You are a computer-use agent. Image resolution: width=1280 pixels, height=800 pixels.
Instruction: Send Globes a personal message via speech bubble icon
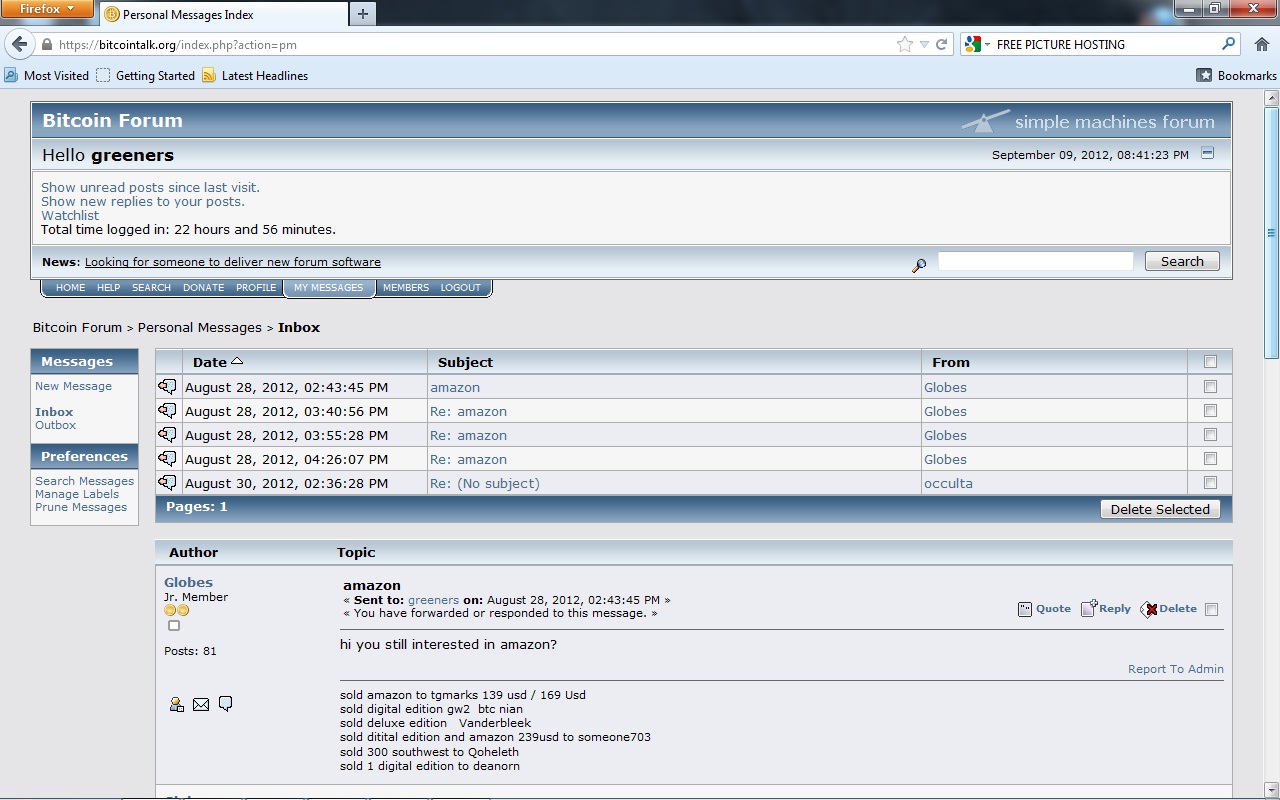[226, 704]
